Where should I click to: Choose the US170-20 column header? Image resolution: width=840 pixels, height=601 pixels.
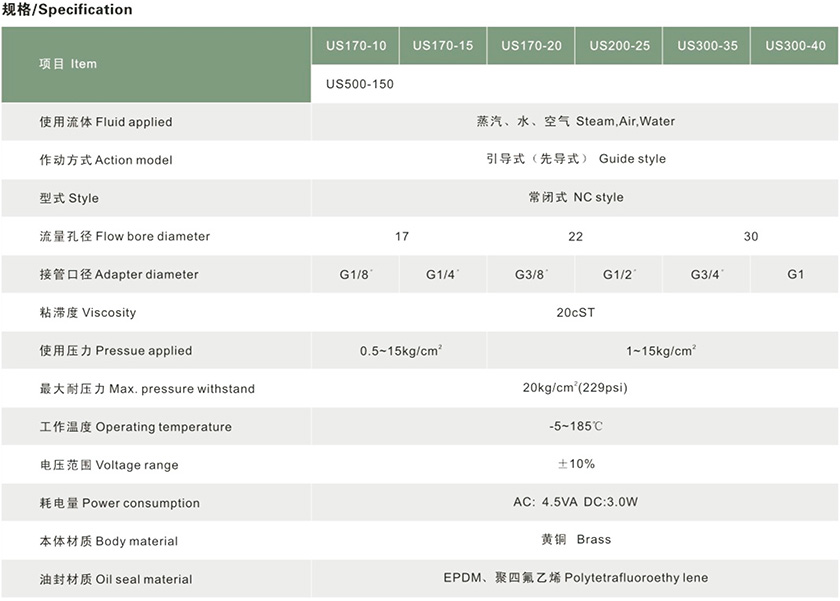tap(531, 46)
